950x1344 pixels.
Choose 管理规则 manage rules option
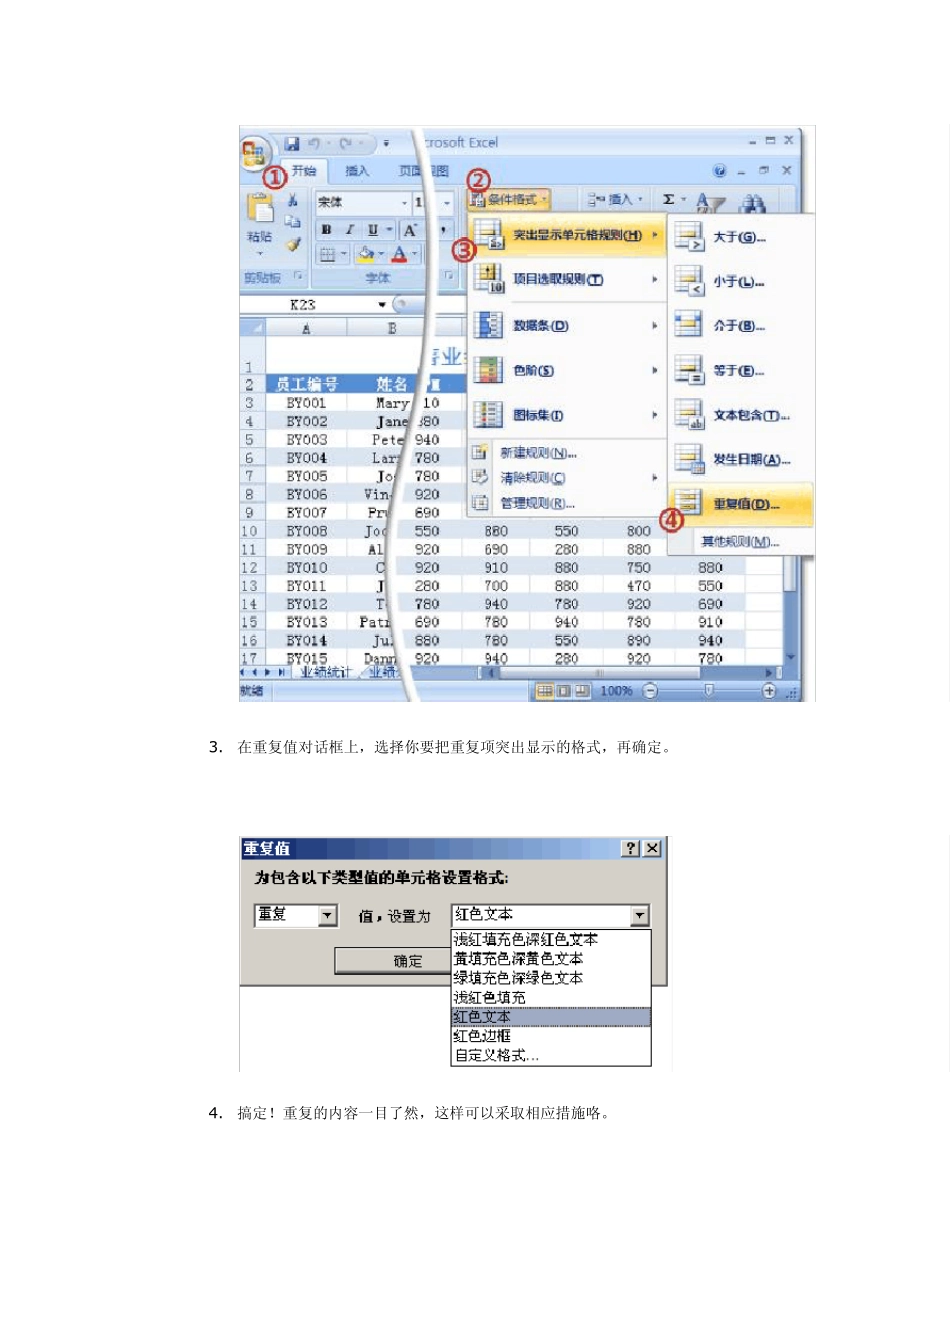tap(537, 503)
